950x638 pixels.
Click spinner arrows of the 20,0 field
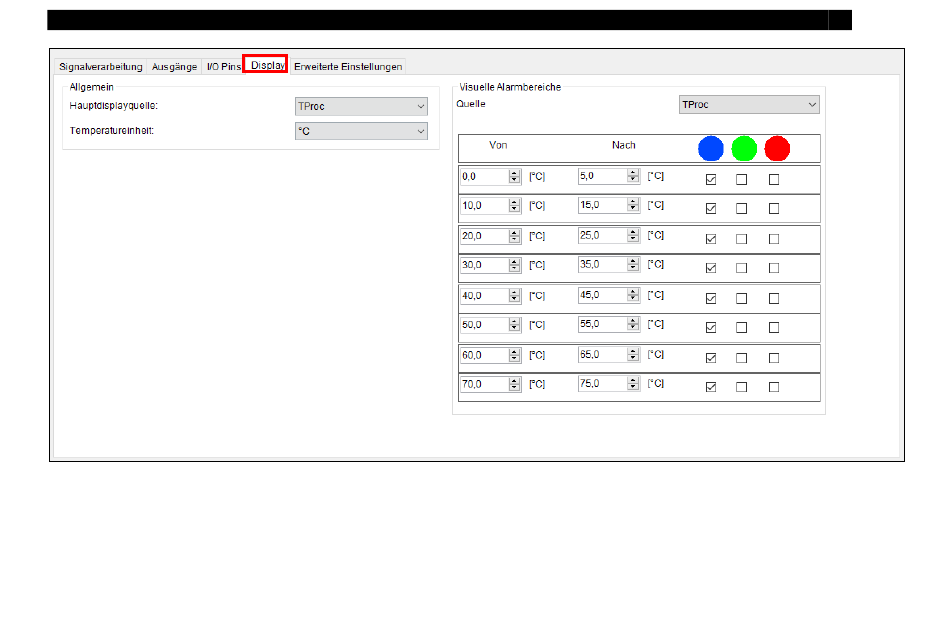pos(514,236)
